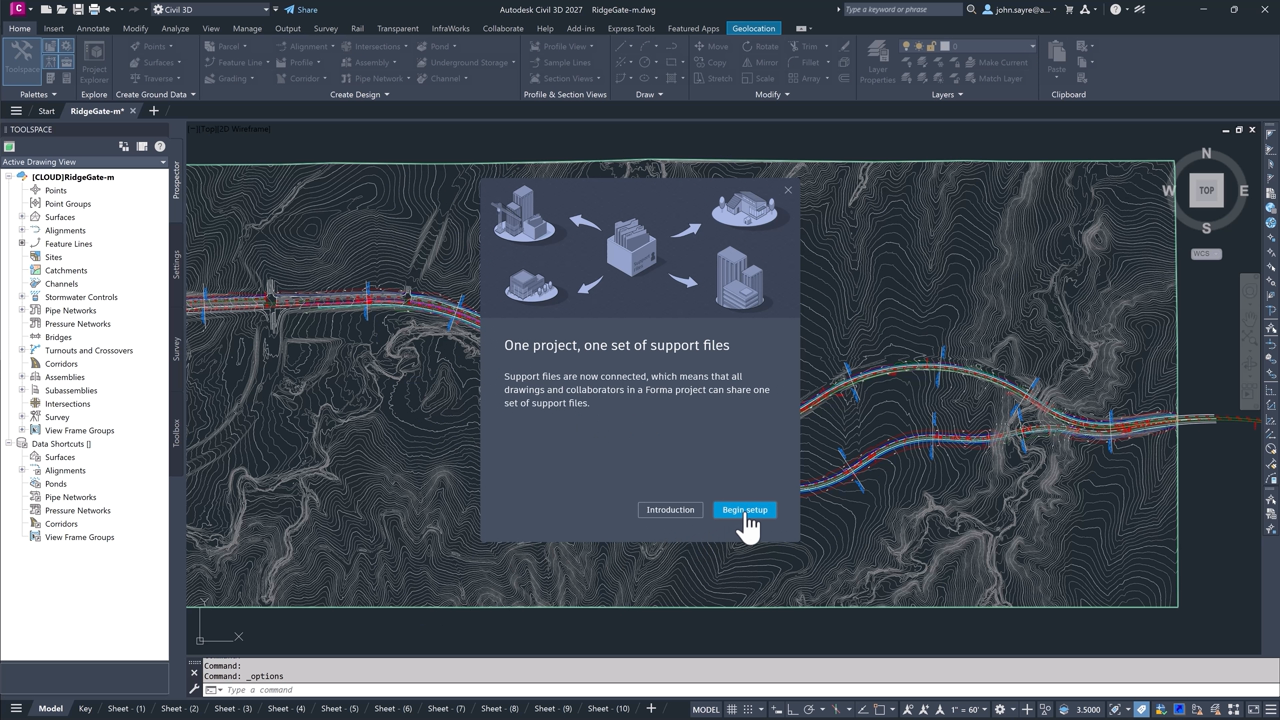Image resolution: width=1280 pixels, height=720 pixels.
Task: Click the Autodesk App Store cart icon
Action: [x=1069, y=10]
